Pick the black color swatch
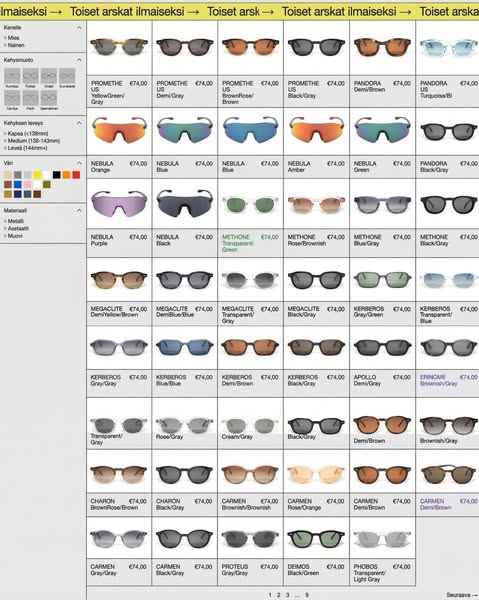Screen dimensions: 479x600 (x=57, y=175)
